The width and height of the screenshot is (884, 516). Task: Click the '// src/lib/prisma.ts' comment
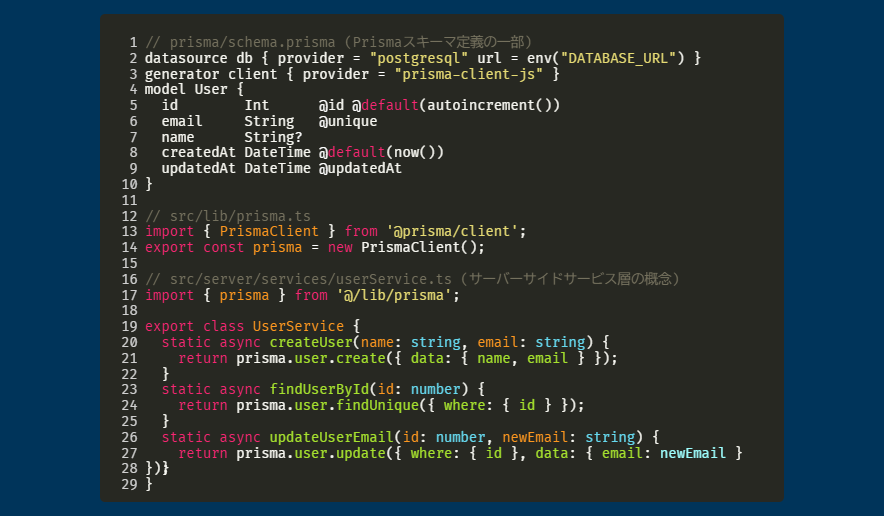click(227, 216)
